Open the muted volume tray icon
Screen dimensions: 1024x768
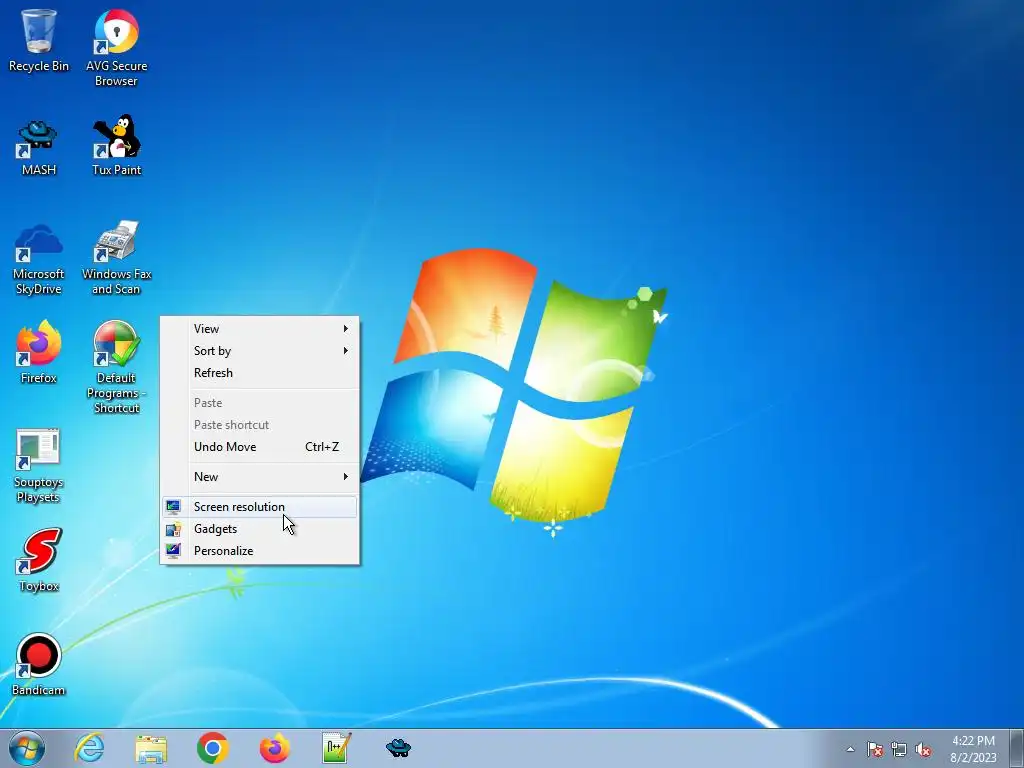(923, 750)
